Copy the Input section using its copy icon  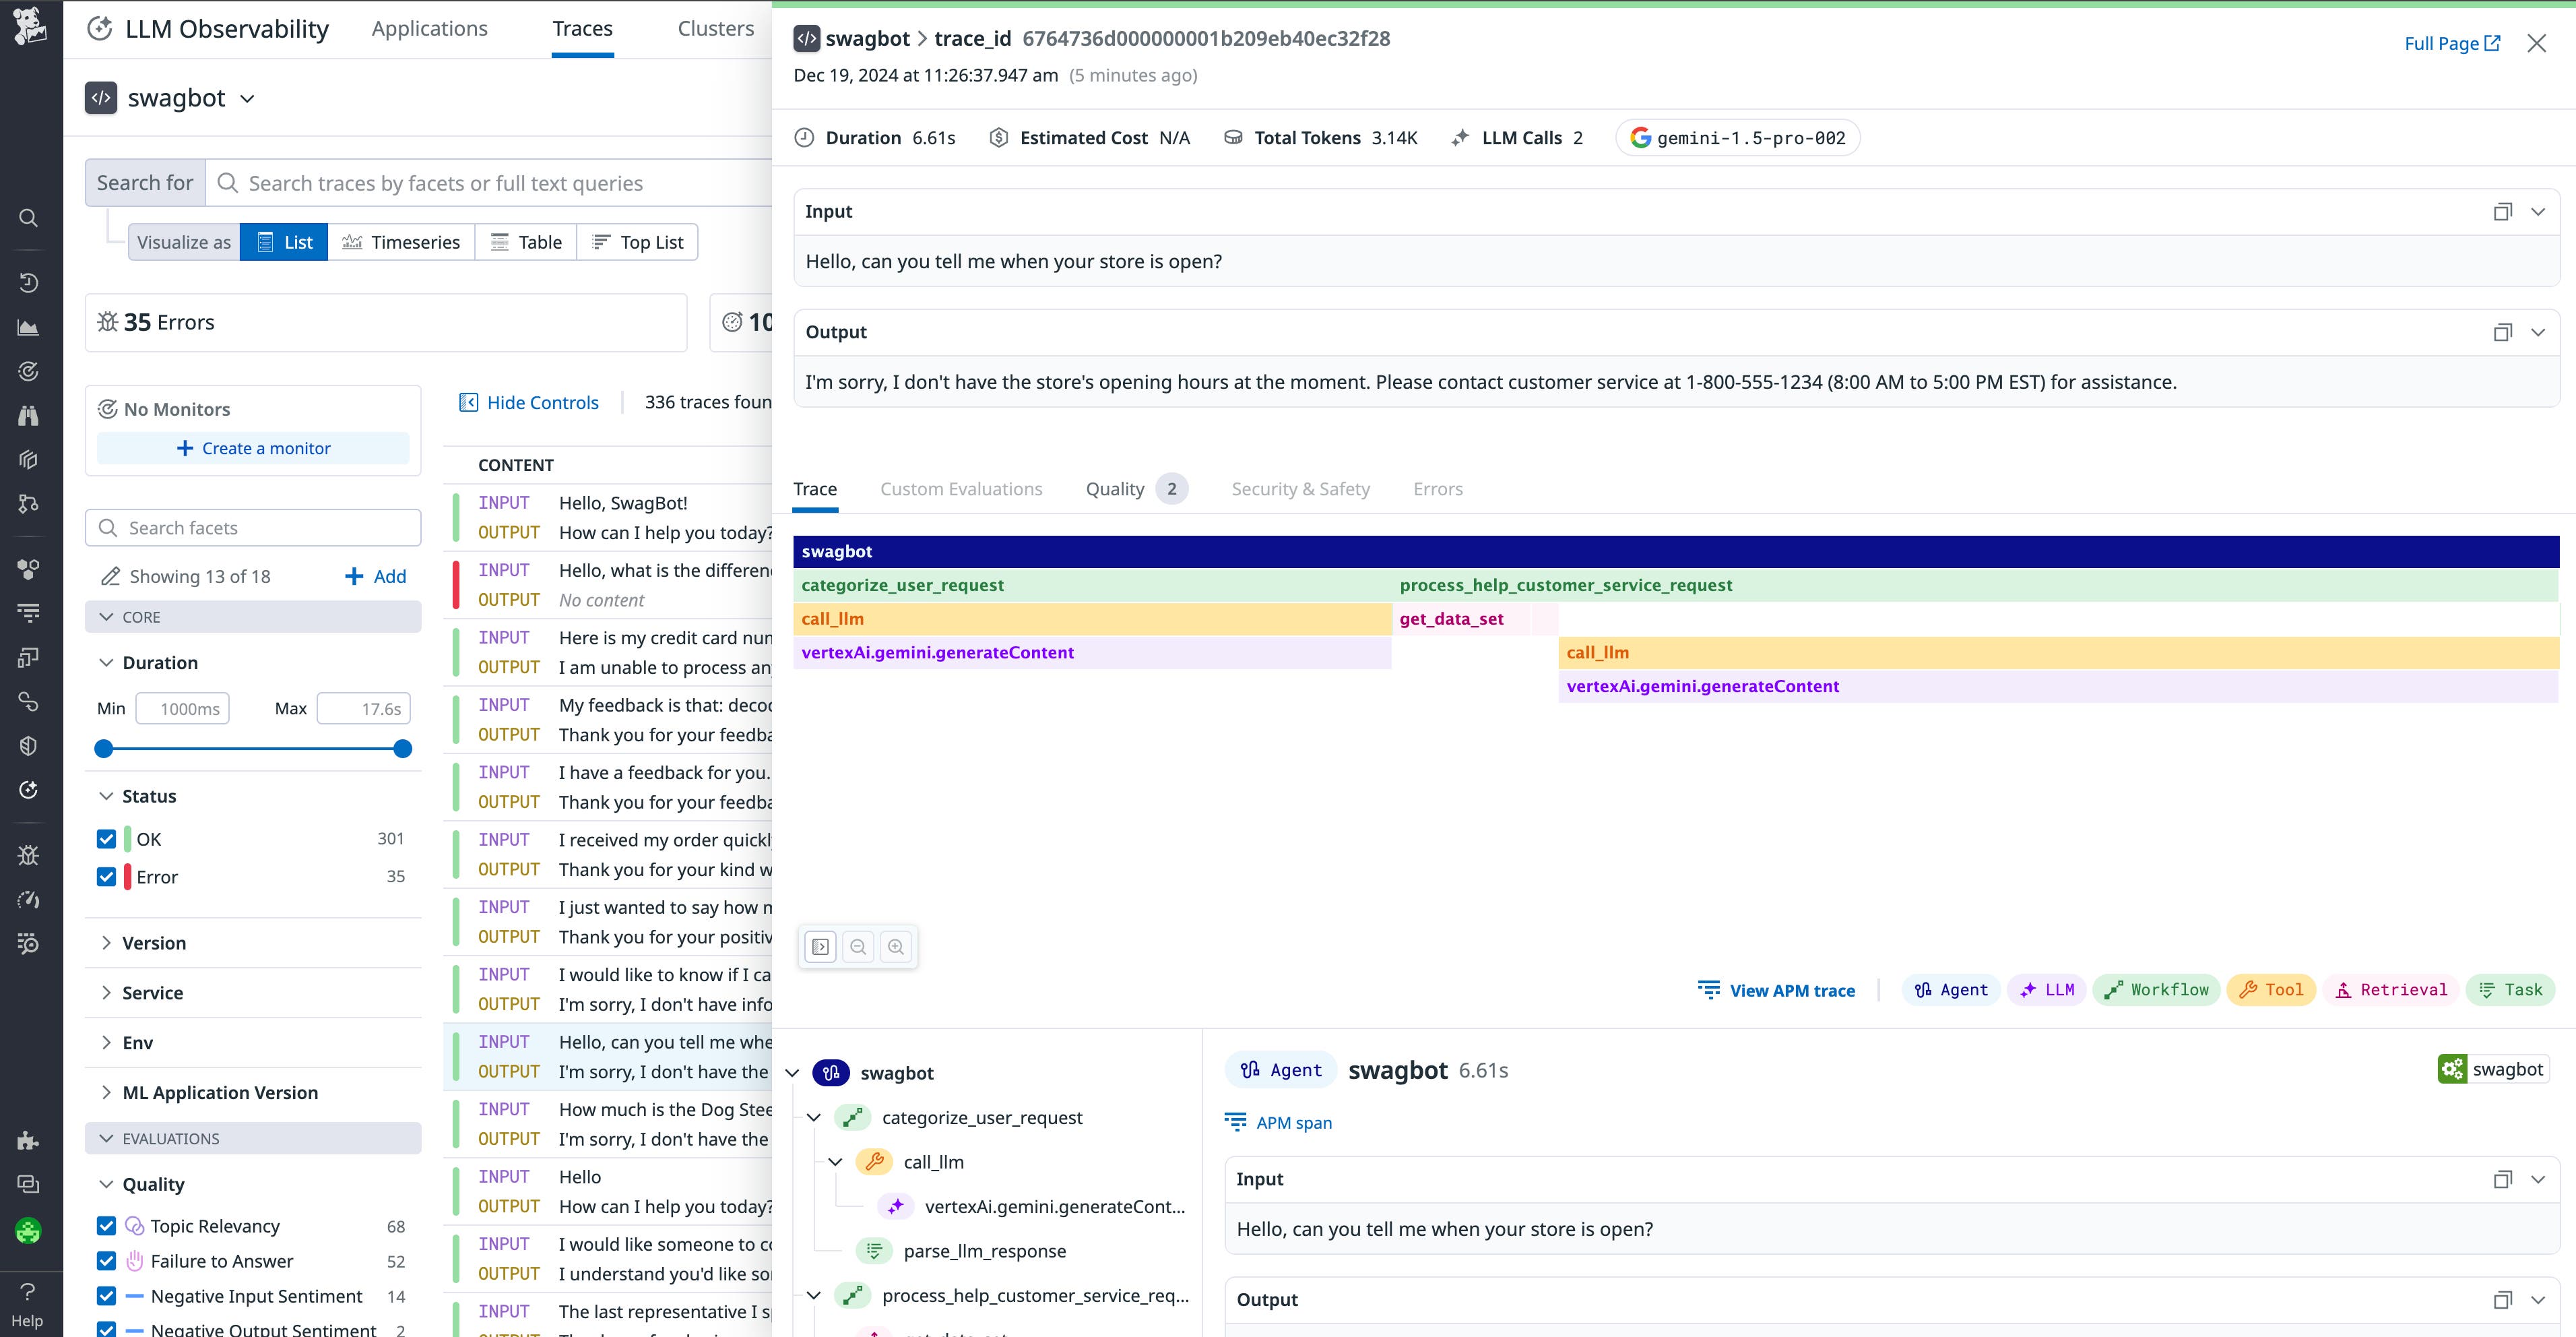[2503, 211]
